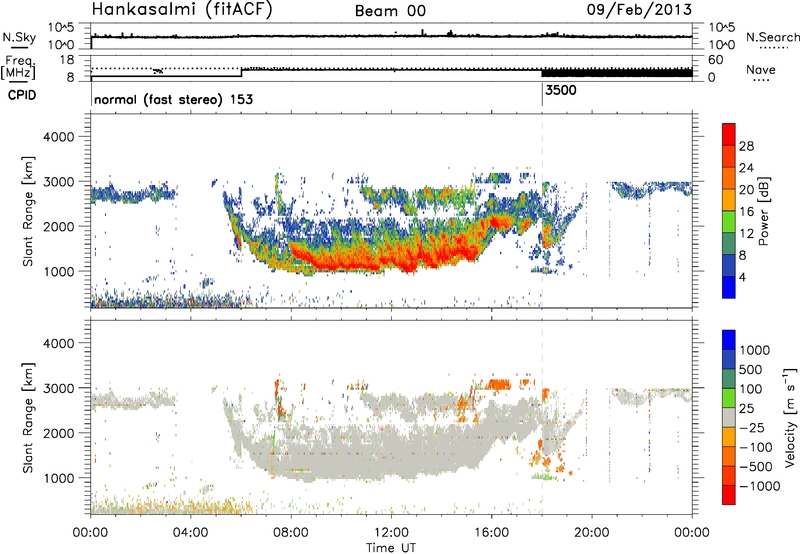The height and width of the screenshot is (554, 800).
Task: Click the '18' tick on frequency axis
Action: pyautogui.click(x=67, y=60)
